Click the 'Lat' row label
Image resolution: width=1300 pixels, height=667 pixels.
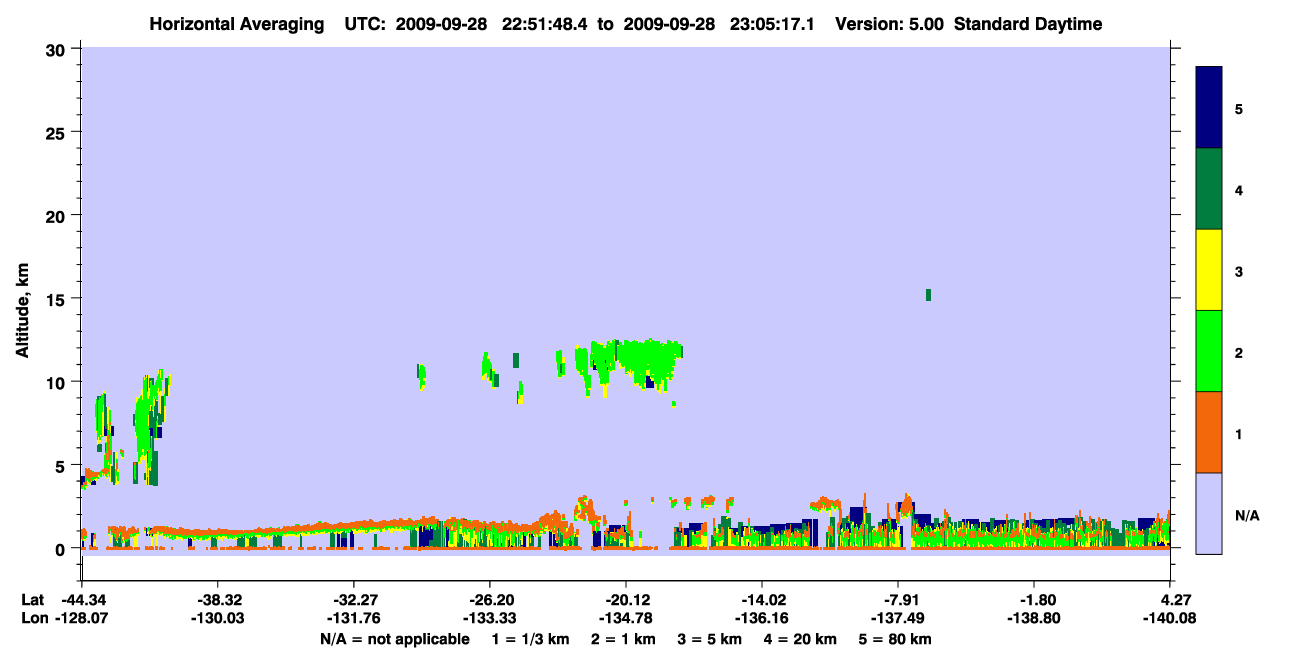32,600
